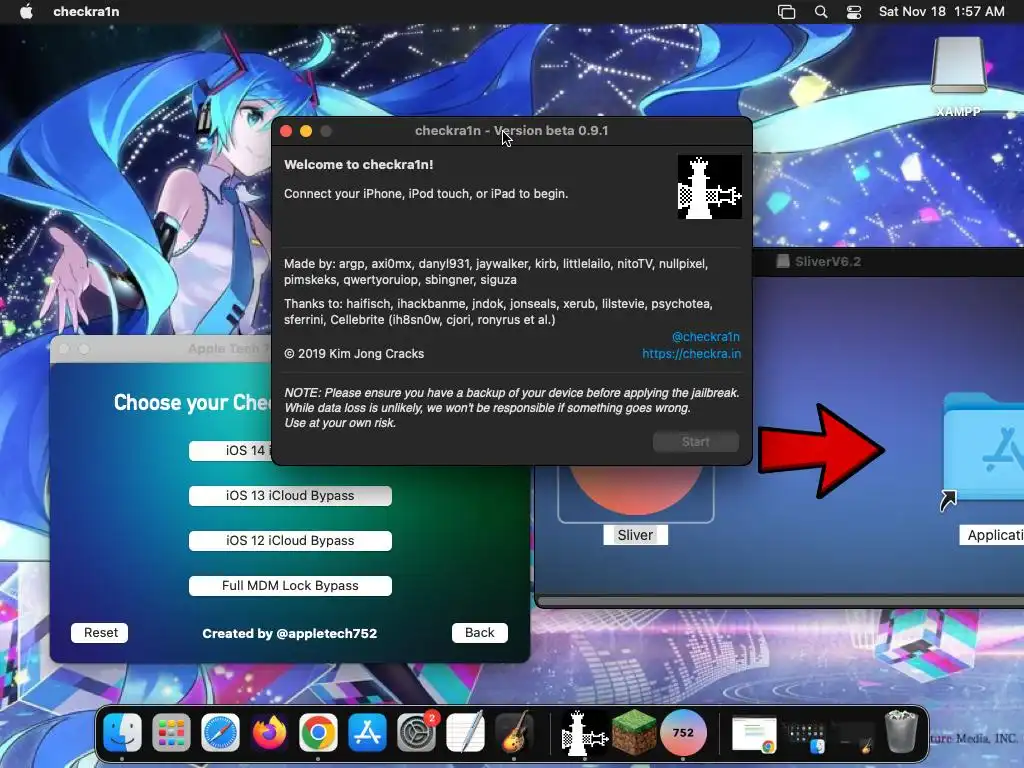Open minimized Finder window in dock
This screenshot has width=1024, height=768.
tap(805, 737)
